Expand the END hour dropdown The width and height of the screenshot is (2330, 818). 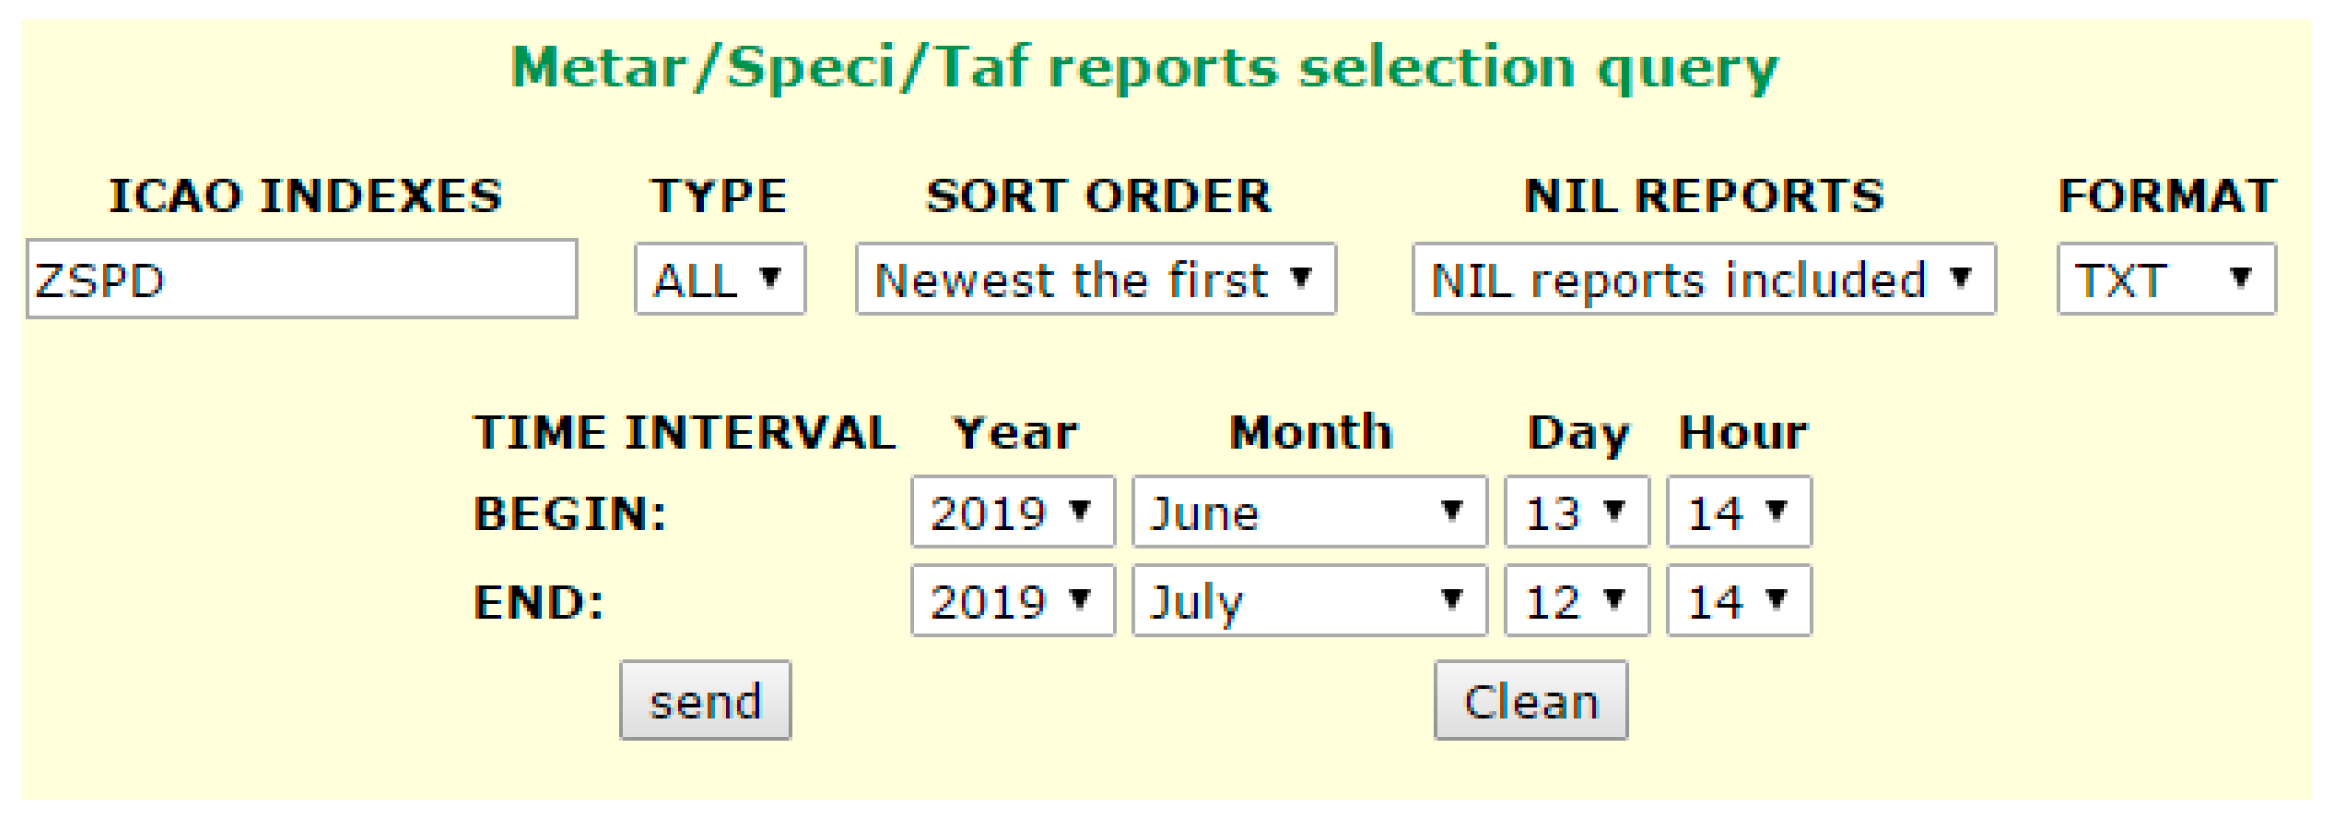coord(1738,601)
